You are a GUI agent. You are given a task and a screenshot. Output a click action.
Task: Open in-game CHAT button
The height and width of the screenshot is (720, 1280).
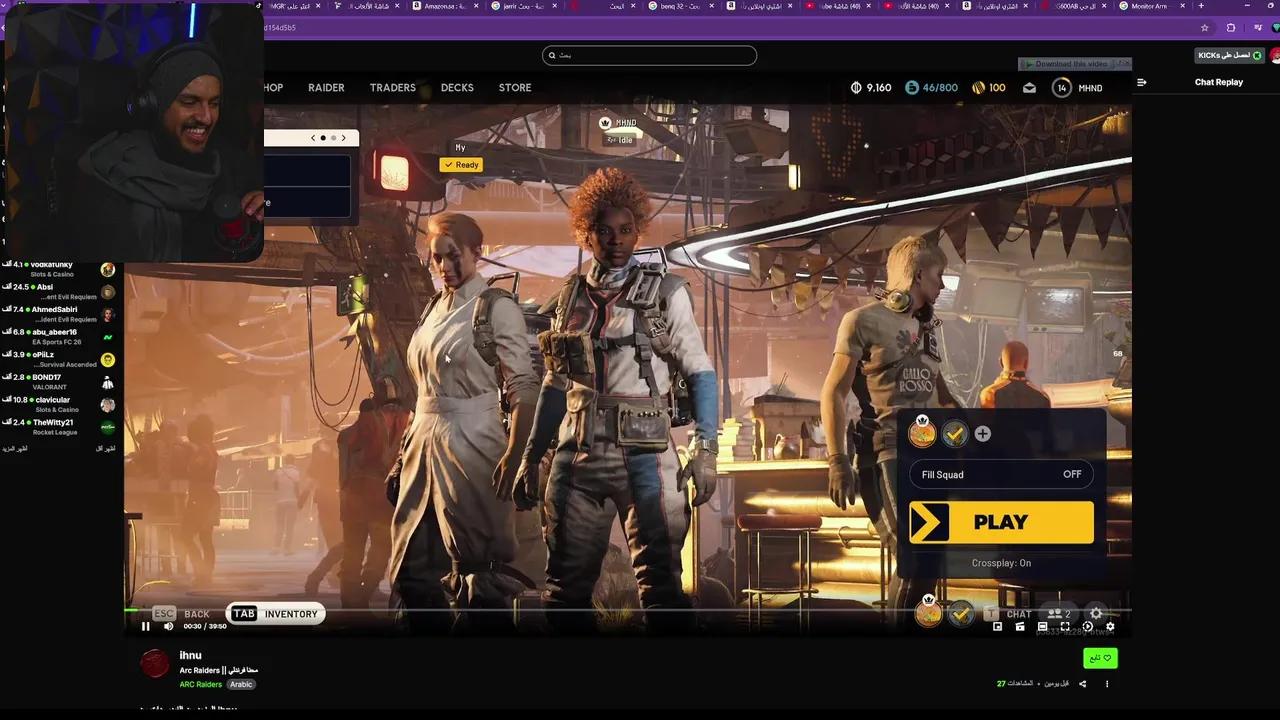point(1008,614)
